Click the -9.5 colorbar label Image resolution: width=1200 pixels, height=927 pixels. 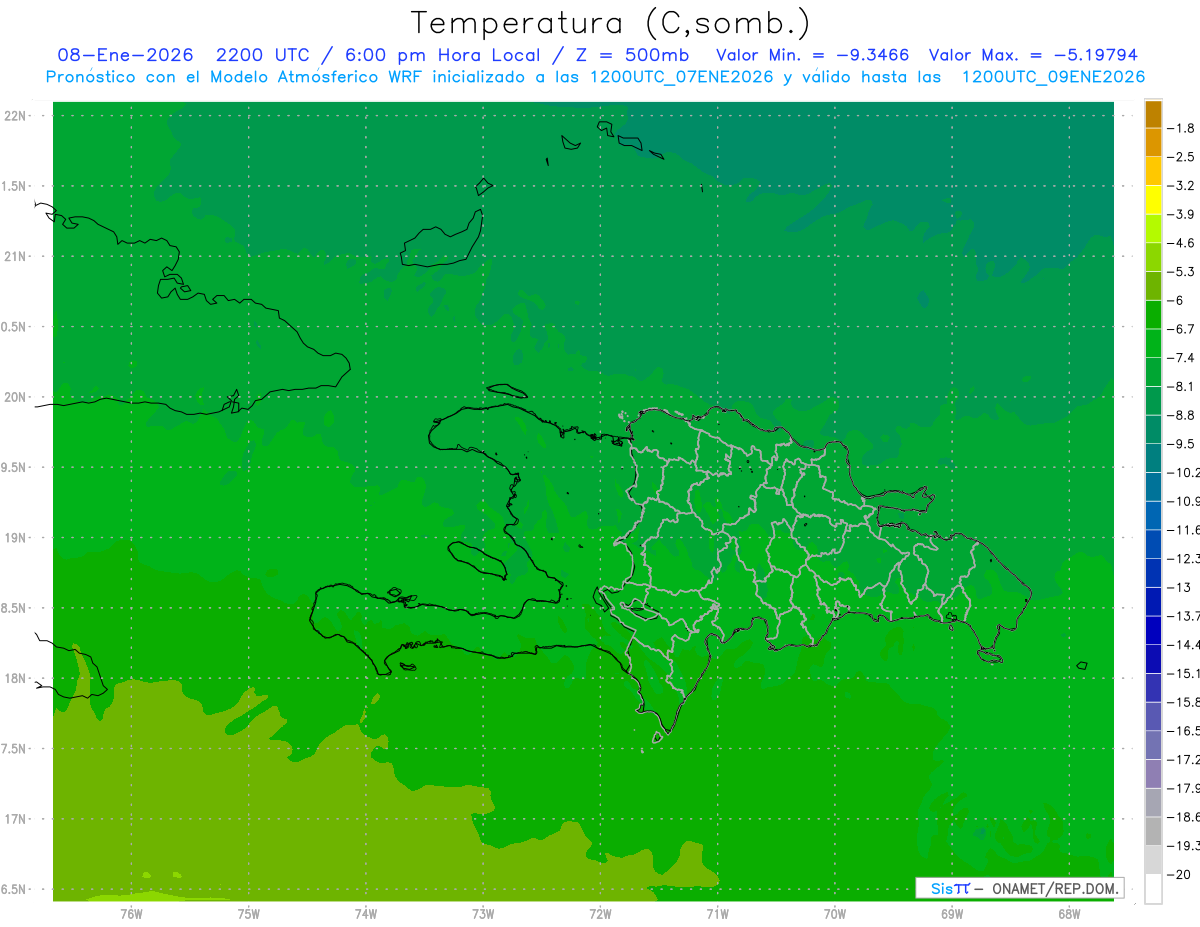(x=1181, y=443)
